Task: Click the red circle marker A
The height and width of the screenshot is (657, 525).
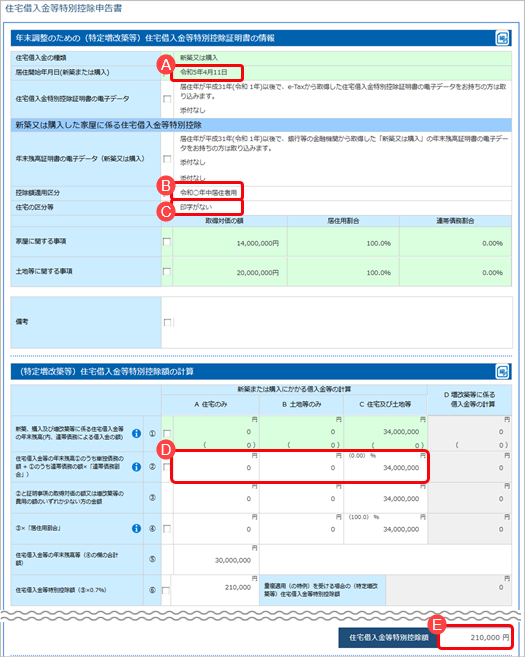Action: pyautogui.click(x=166, y=65)
